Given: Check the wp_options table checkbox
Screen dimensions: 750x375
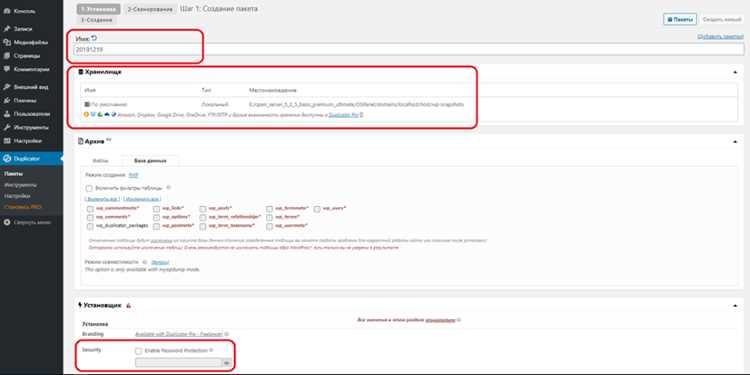Looking at the screenshot, I should click(156, 217).
